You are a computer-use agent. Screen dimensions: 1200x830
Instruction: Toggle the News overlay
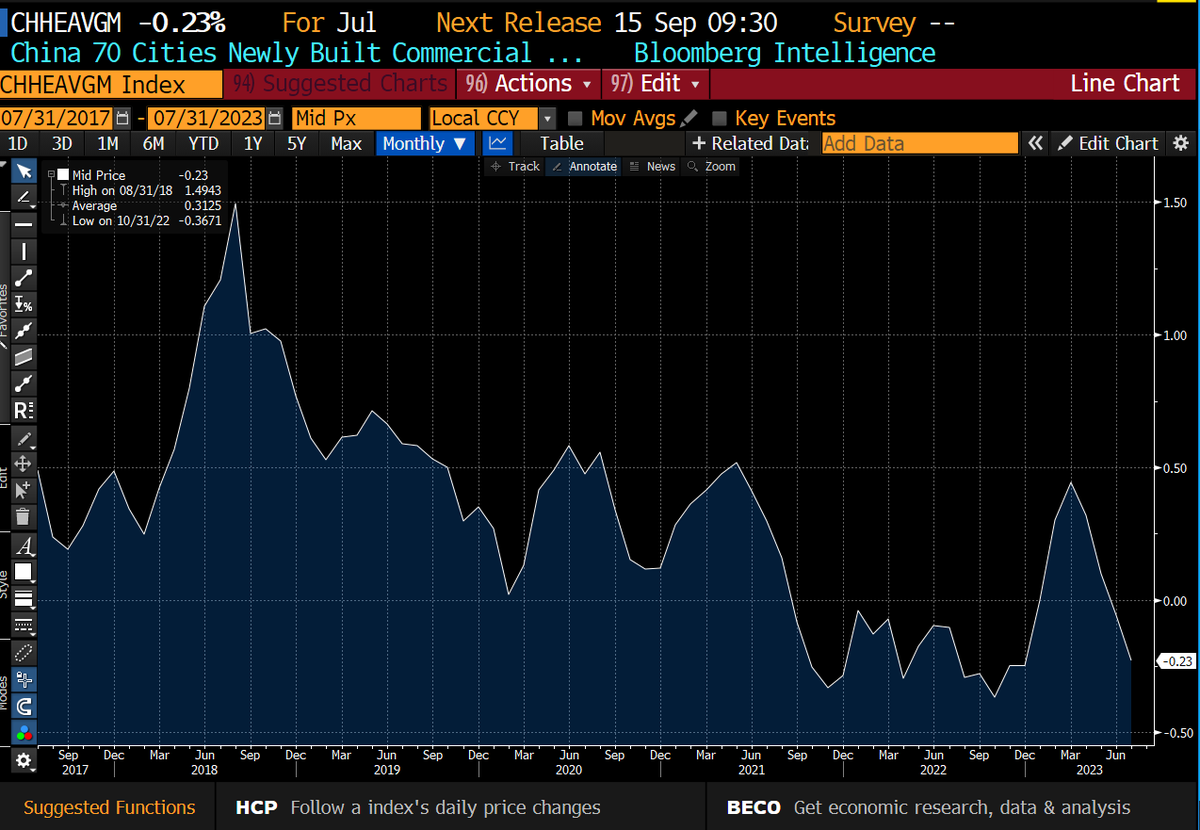point(653,166)
